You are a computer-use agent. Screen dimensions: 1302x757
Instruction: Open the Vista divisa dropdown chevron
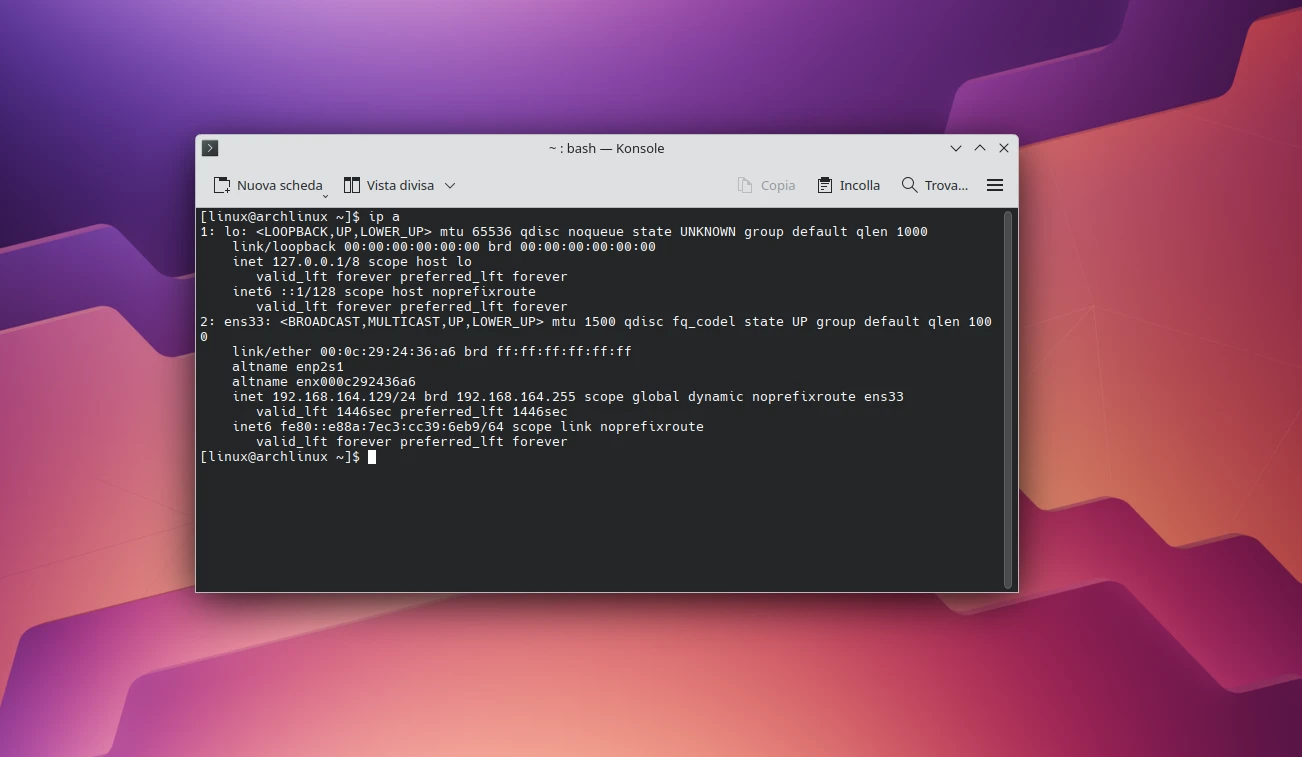pos(452,185)
